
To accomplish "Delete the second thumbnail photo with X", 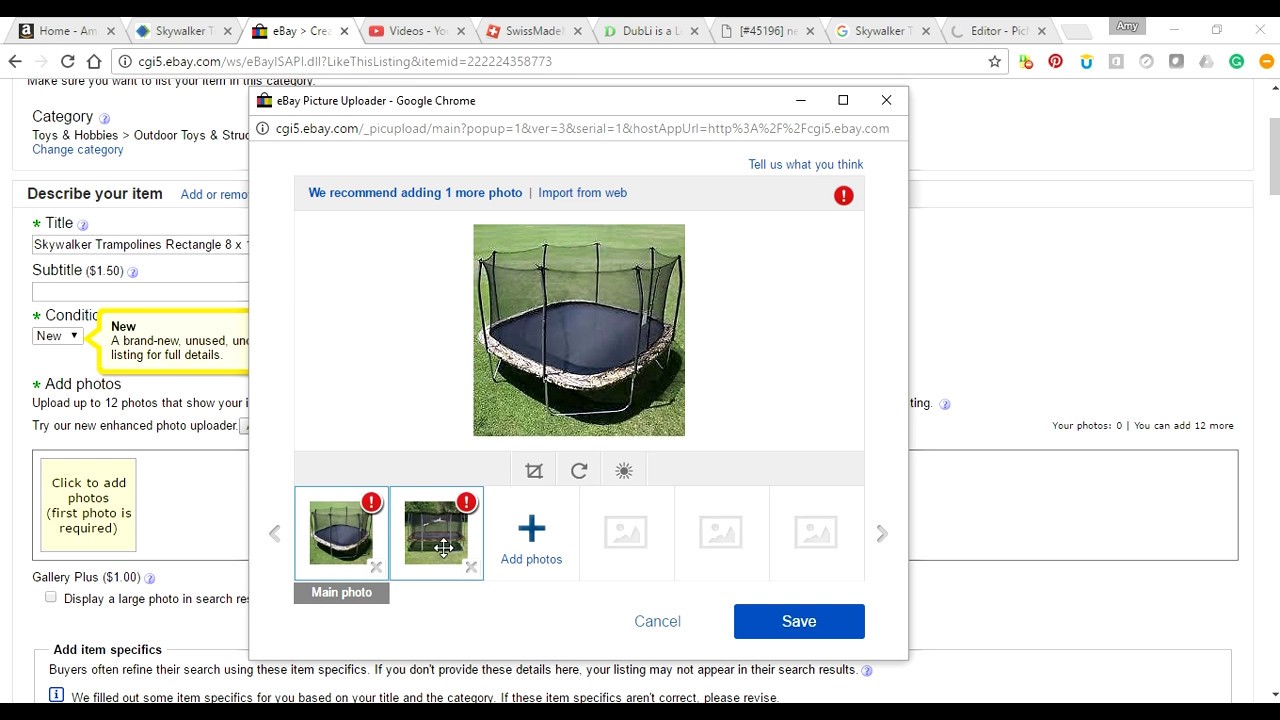I will click(x=471, y=568).
